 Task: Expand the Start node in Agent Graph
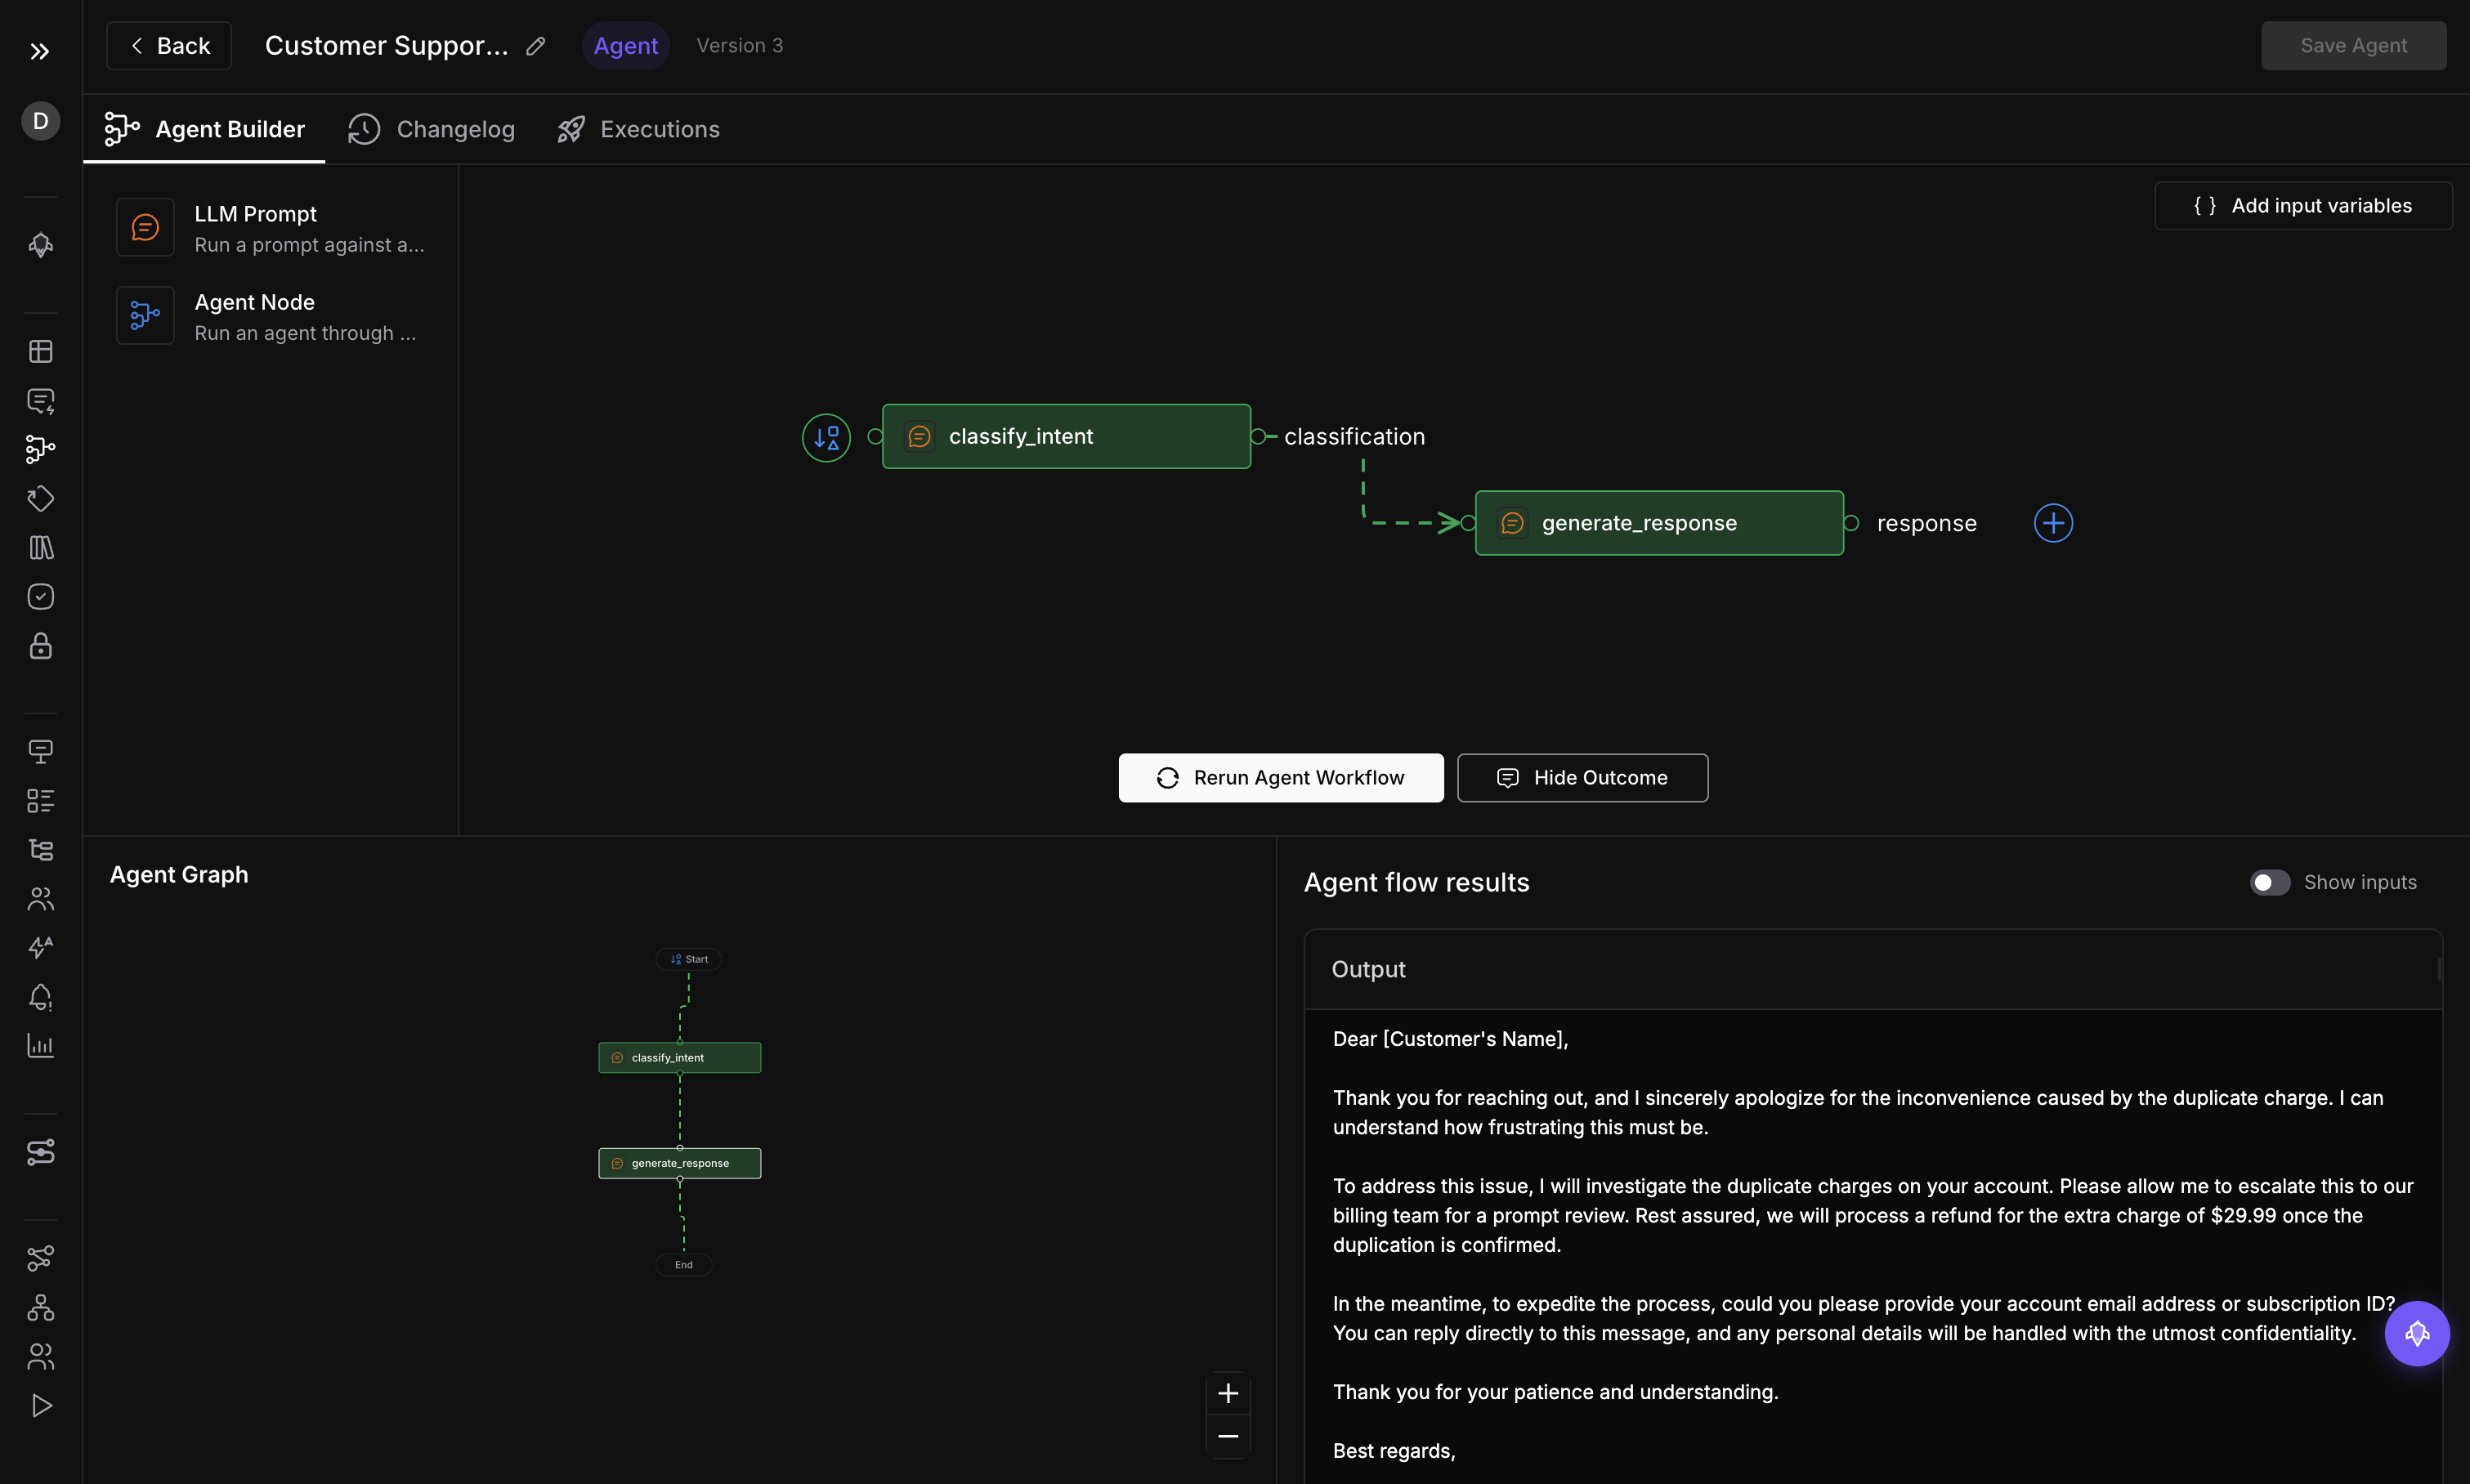coord(688,958)
